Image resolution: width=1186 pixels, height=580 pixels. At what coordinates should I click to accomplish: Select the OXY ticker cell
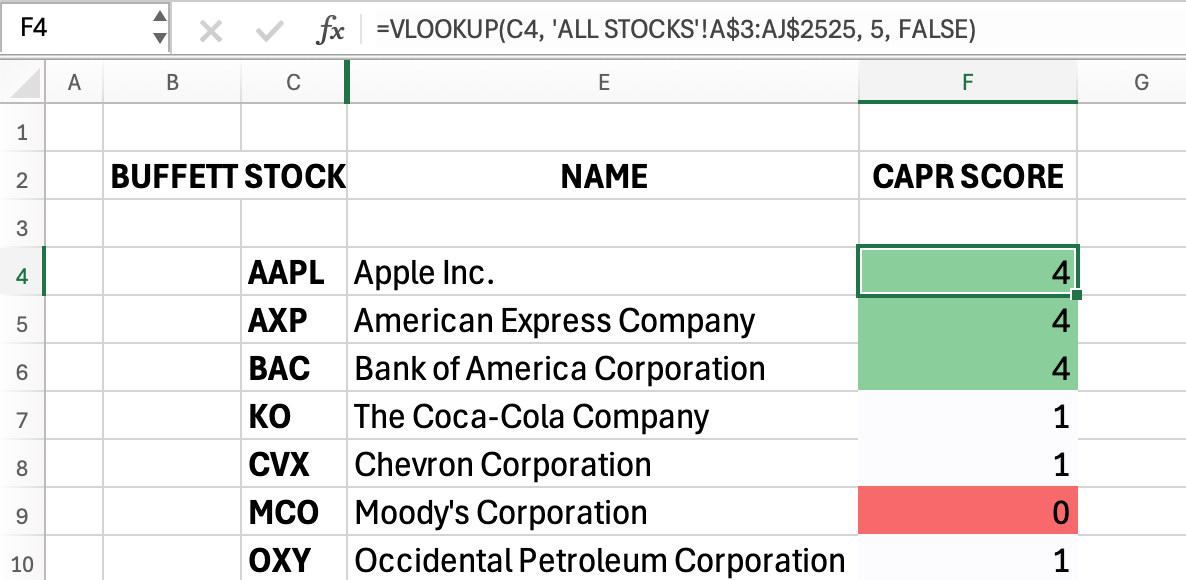(293, 561)
